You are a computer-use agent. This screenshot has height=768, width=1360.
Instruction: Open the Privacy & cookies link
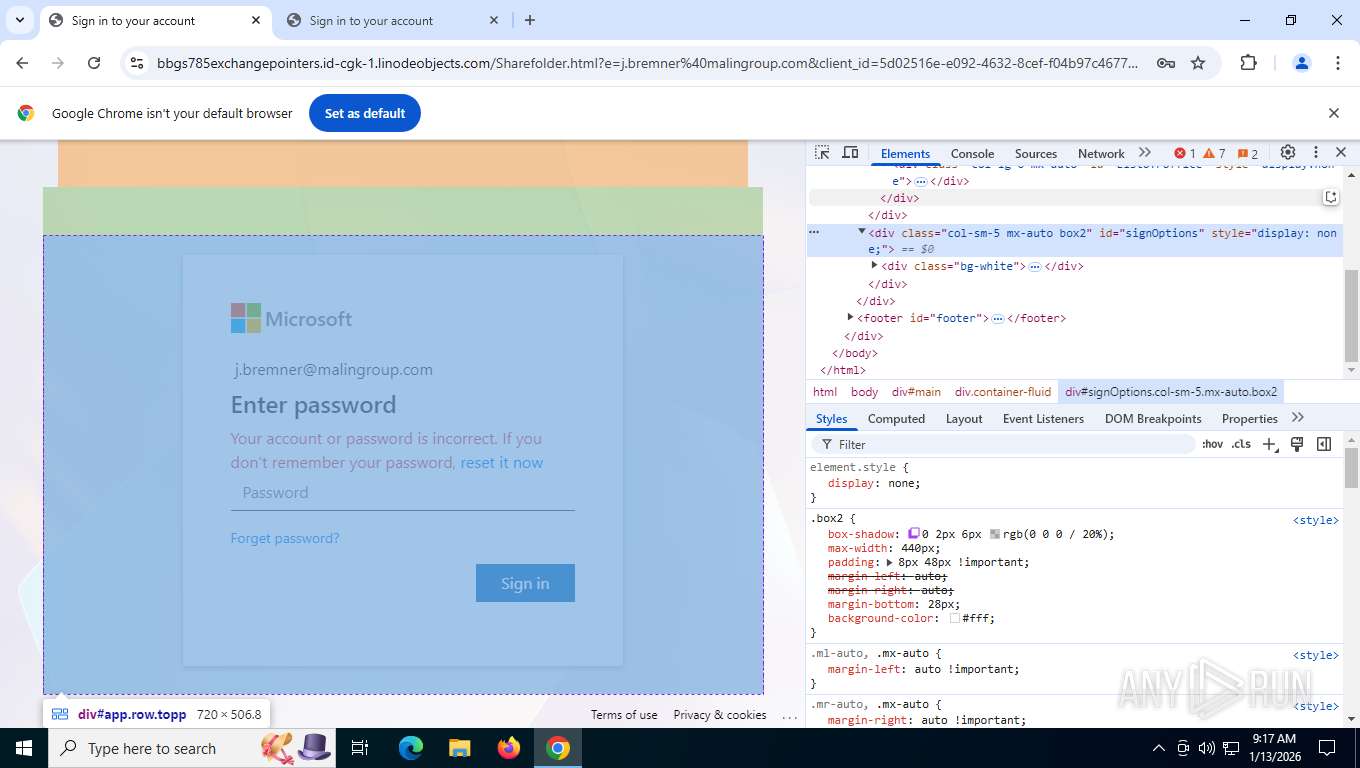point(720,715)
